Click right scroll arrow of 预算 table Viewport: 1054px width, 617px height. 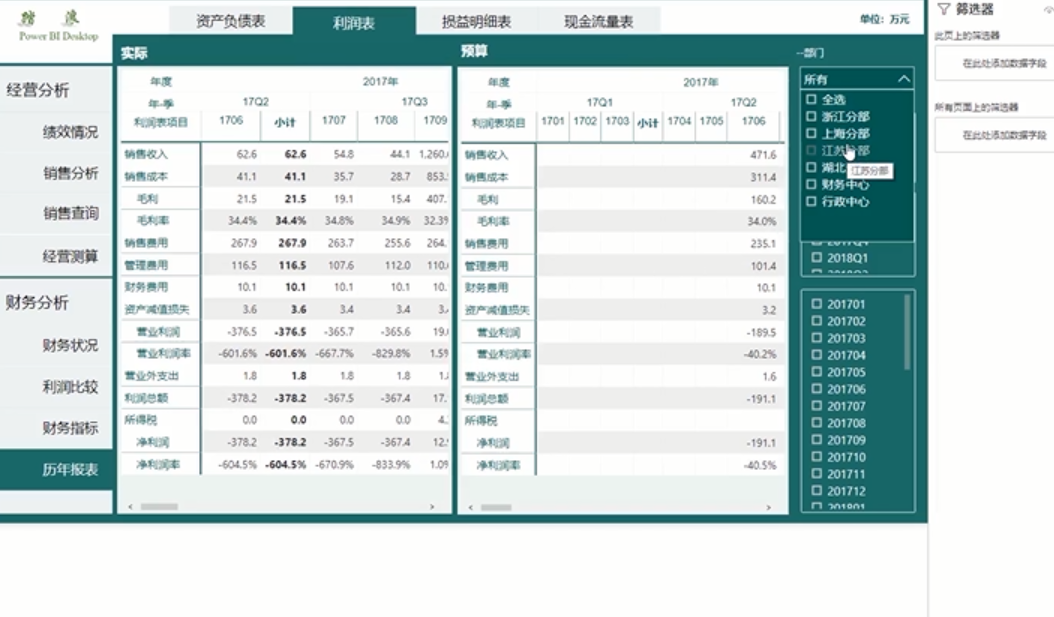point(772,507)
